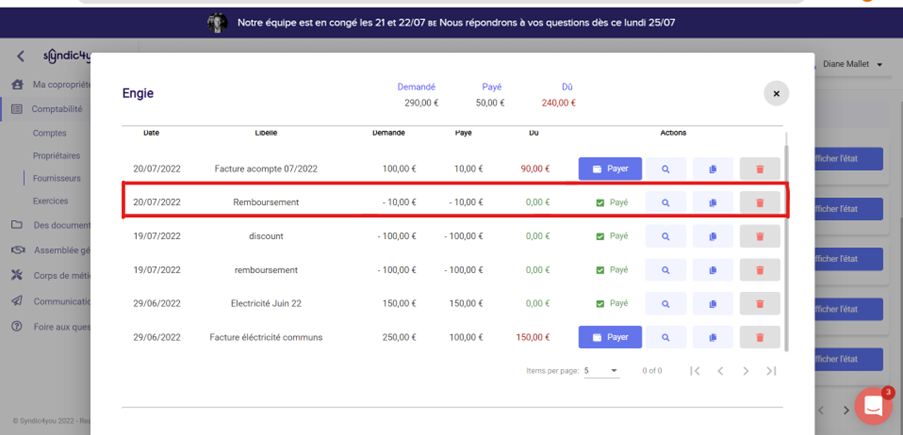Screen dimensions: 903x435
Task: Click the 150,00 € due amount
Action: [532, 337]
